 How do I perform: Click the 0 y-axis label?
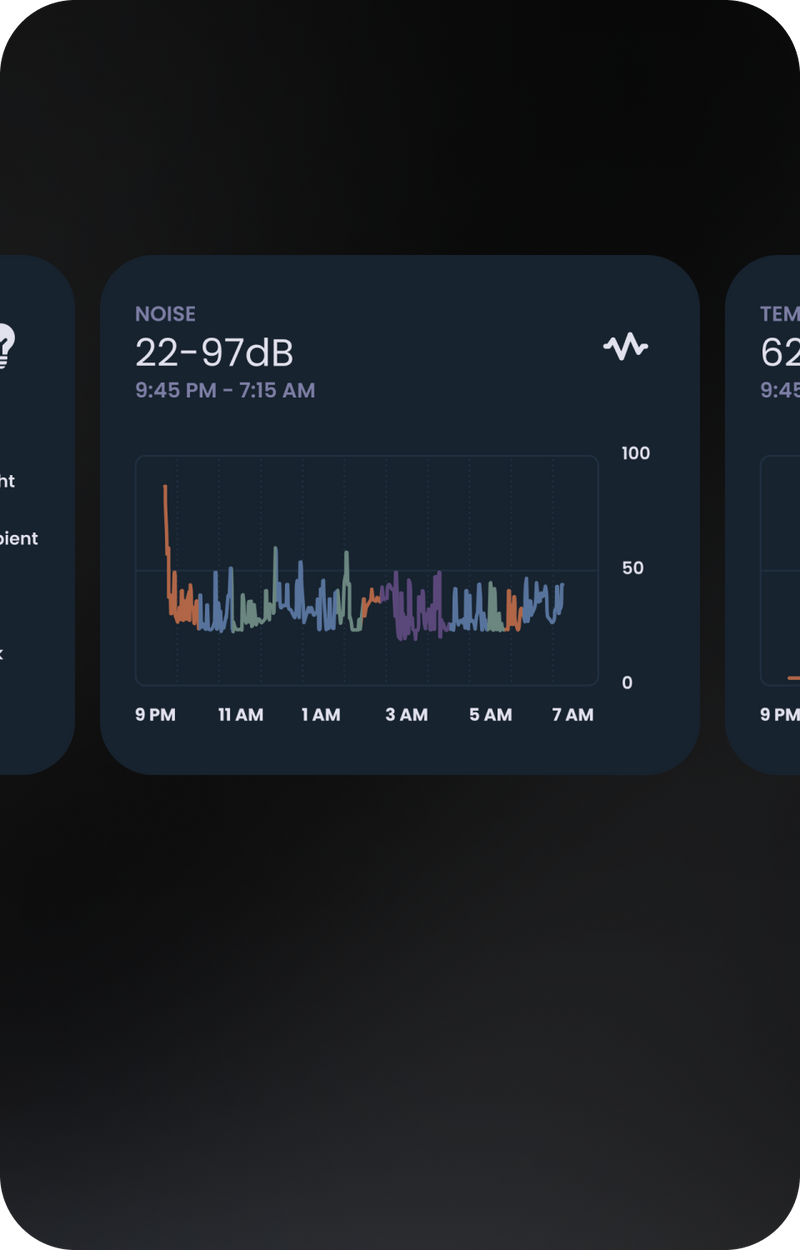(x=628, y=683)
